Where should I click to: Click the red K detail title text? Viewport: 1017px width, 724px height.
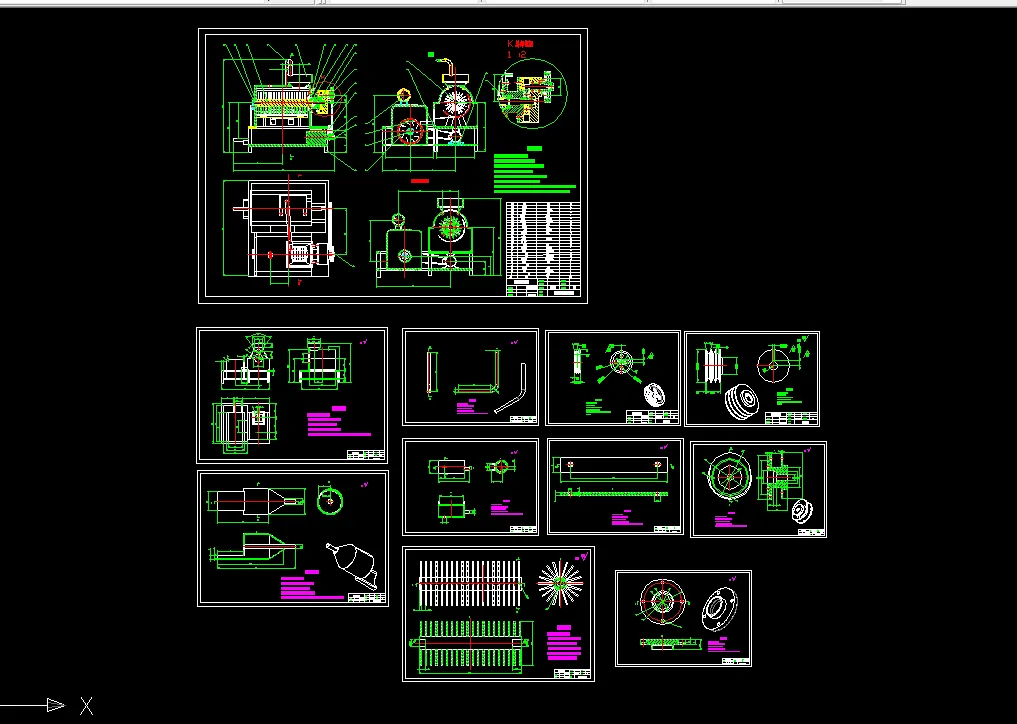click(x=520, y=43)
